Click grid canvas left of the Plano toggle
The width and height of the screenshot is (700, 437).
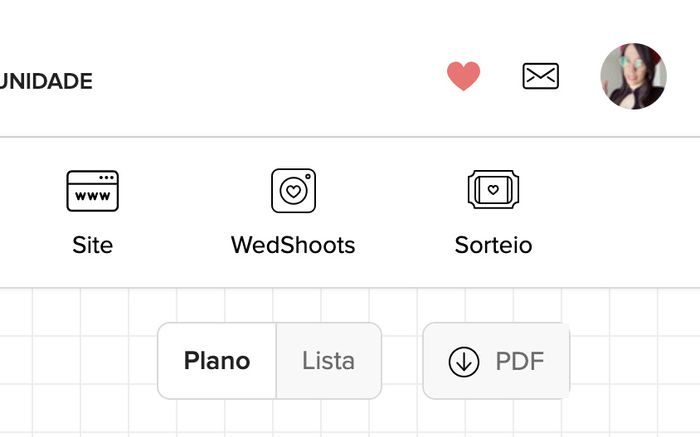click(80, 361)
